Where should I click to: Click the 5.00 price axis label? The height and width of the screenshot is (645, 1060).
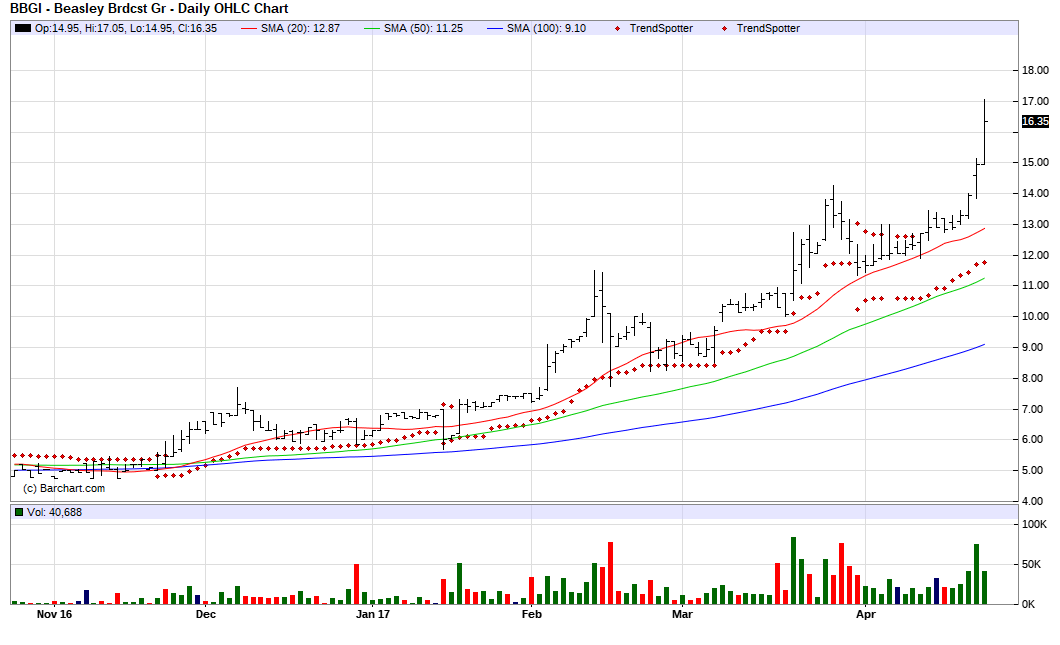point(1035,471)
